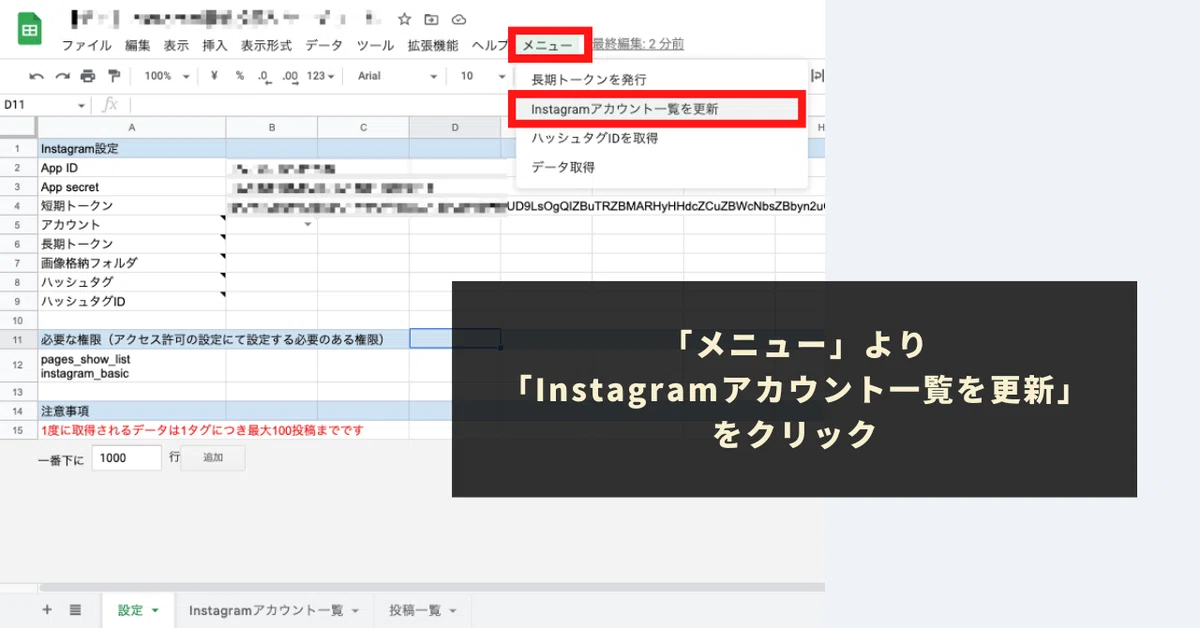Activate the paint format roller
Viewport: 1200px width, 628px height.
click(113, 76)
